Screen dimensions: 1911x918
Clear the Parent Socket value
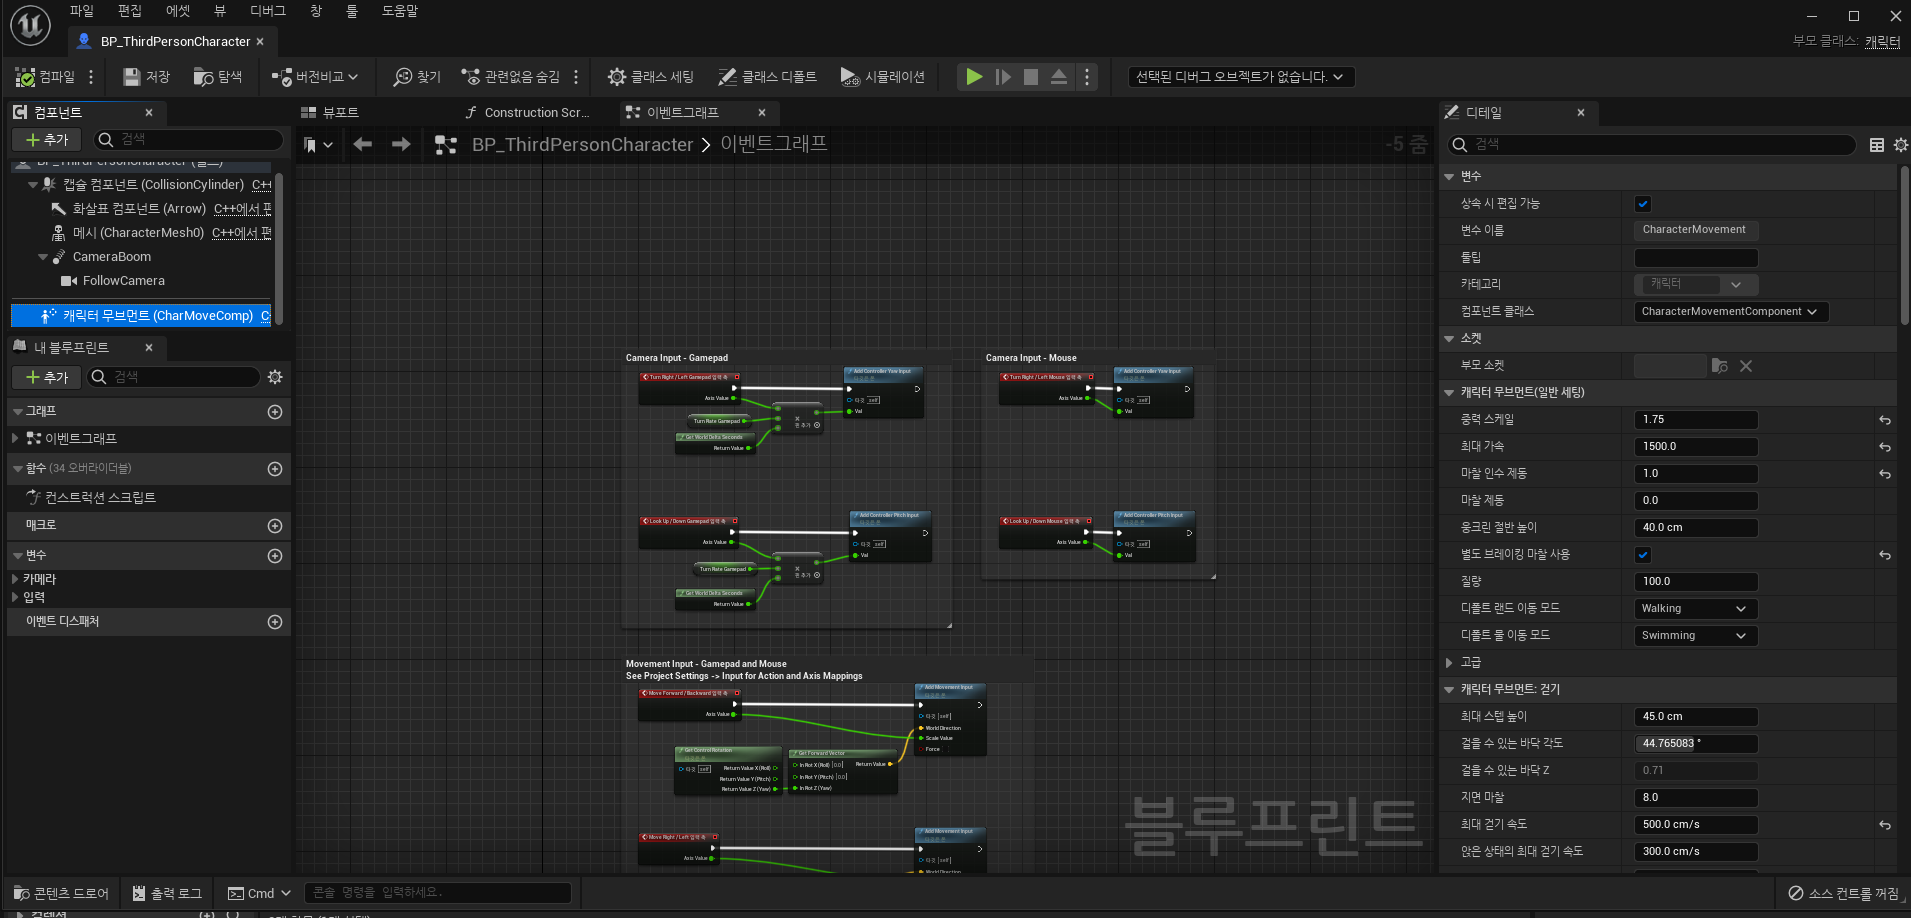pos(1746,366)
